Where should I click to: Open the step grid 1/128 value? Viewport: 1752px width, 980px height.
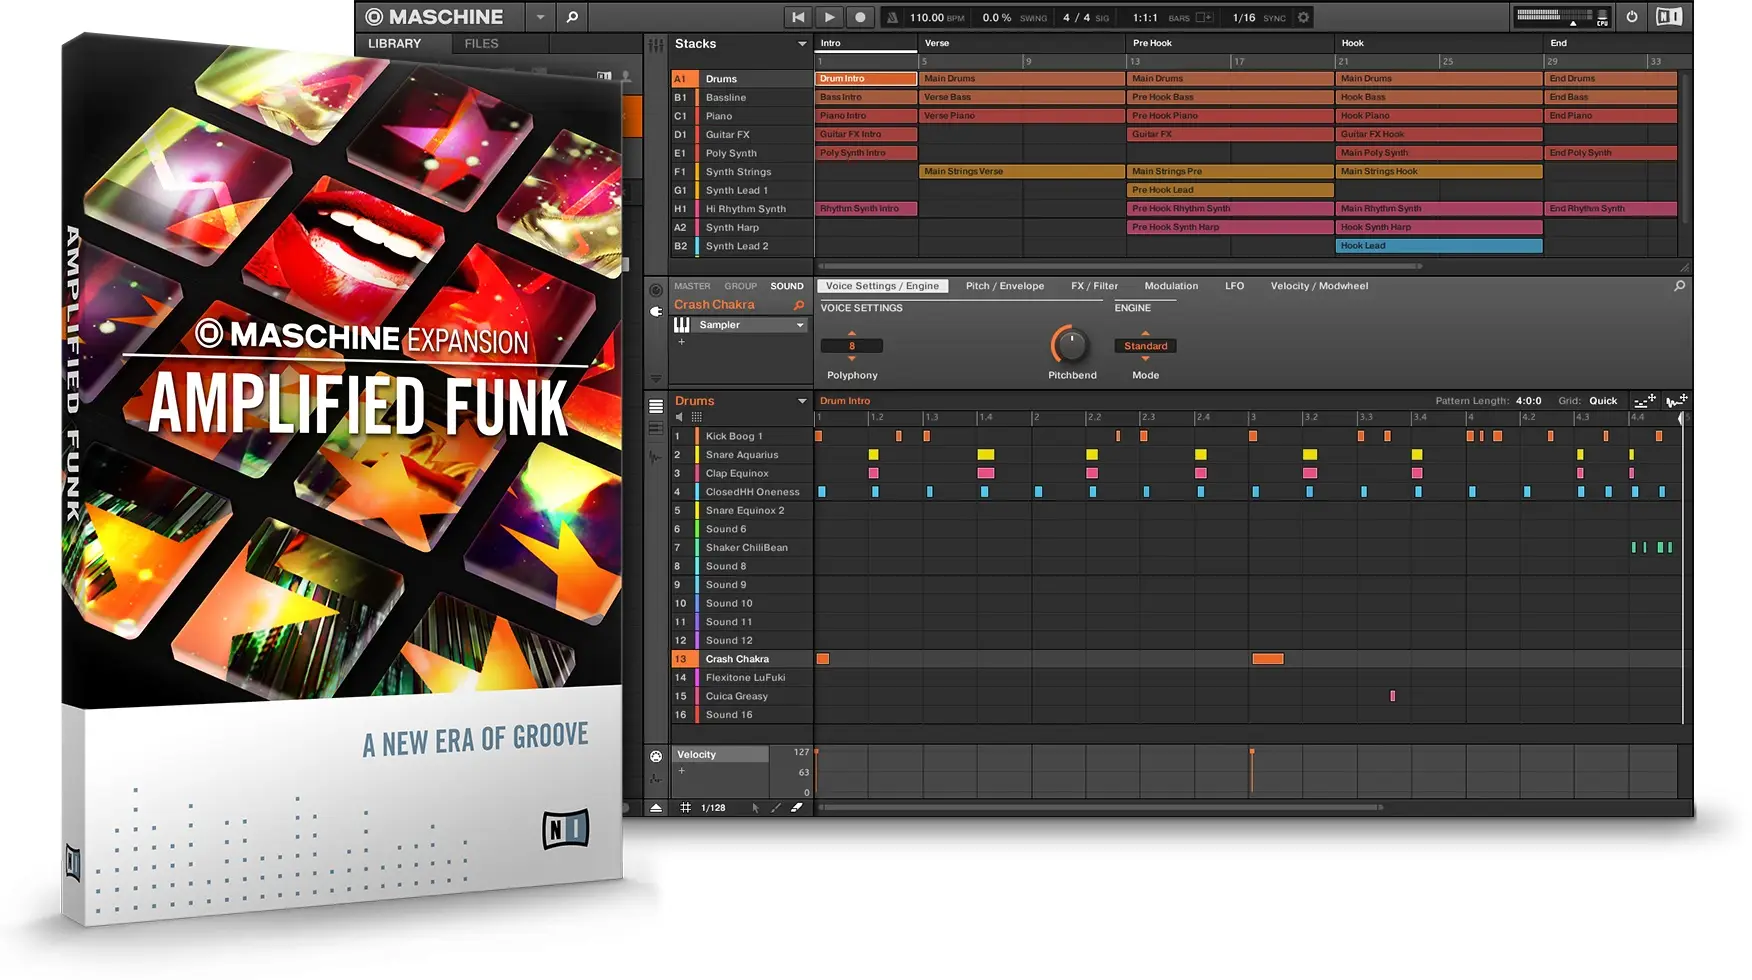click(713, 808)
